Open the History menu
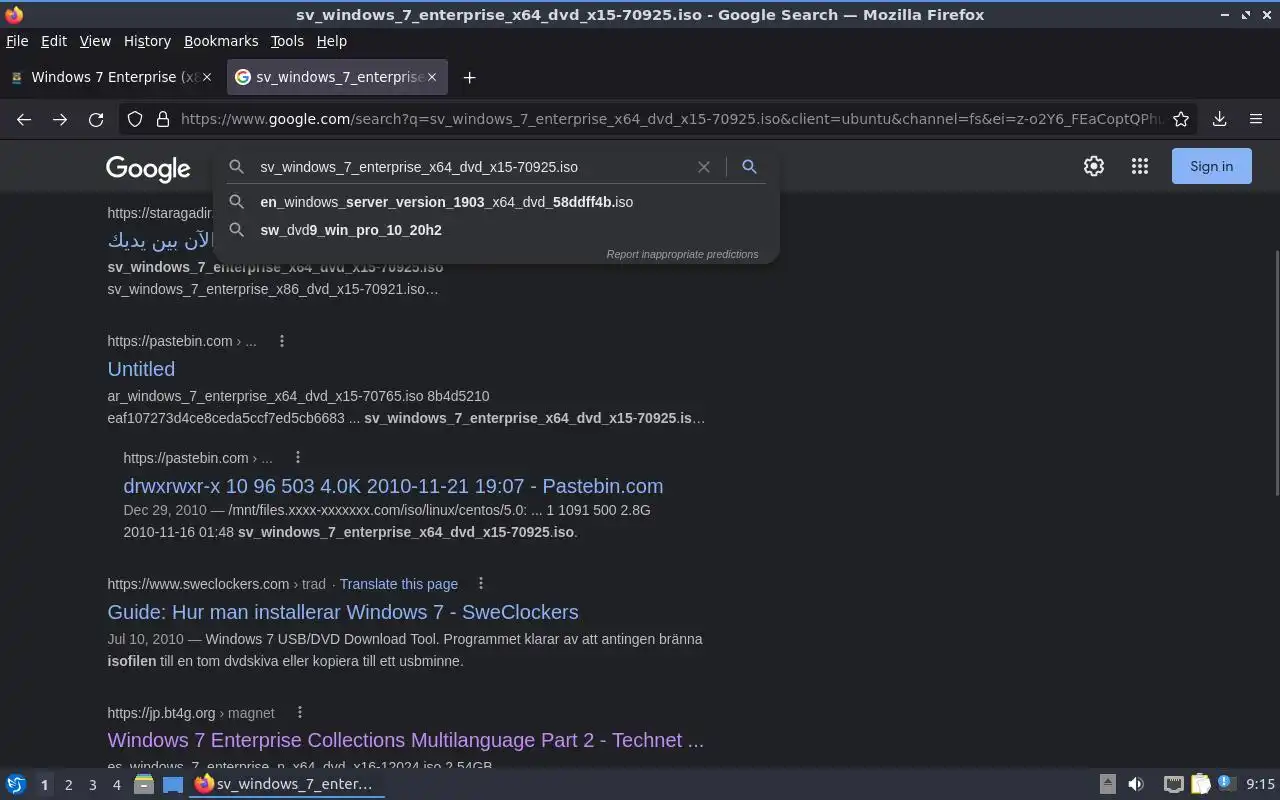The image size is (1280, 800). click(x=147, y=41)
